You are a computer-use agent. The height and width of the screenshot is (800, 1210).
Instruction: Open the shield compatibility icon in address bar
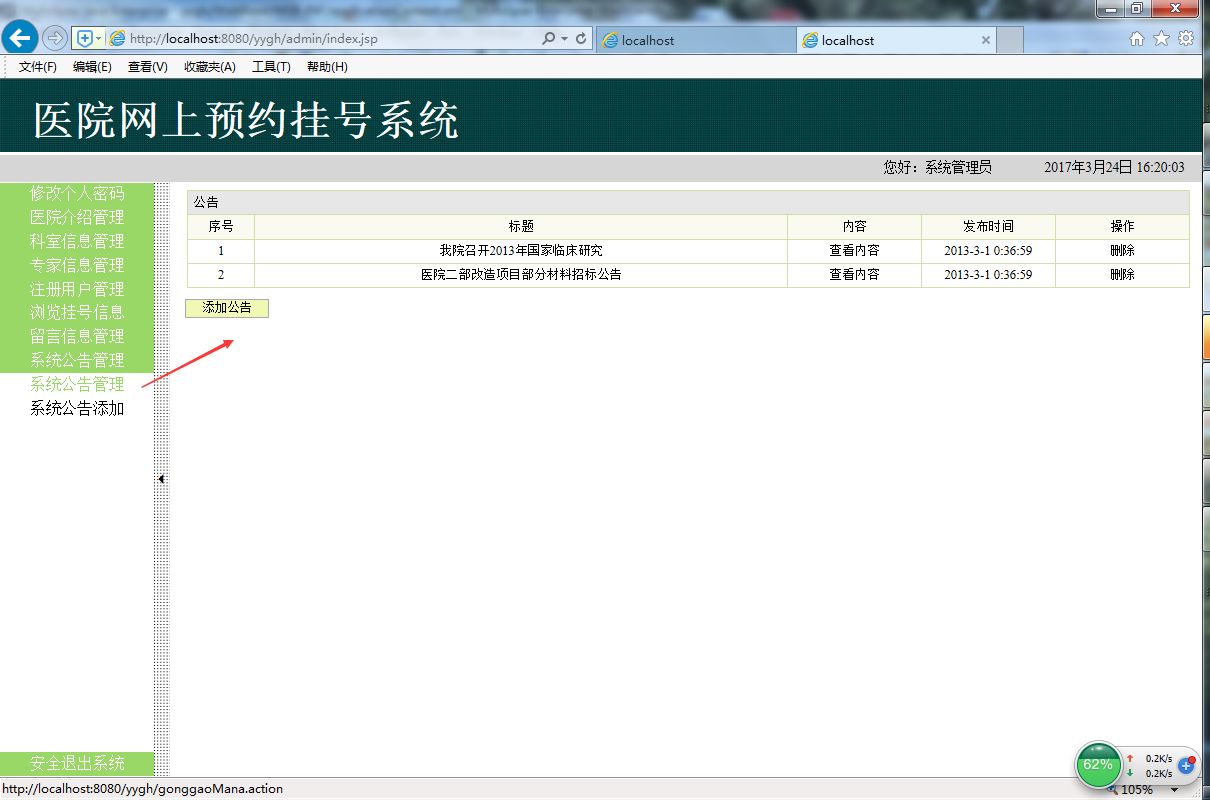[85, 38]
